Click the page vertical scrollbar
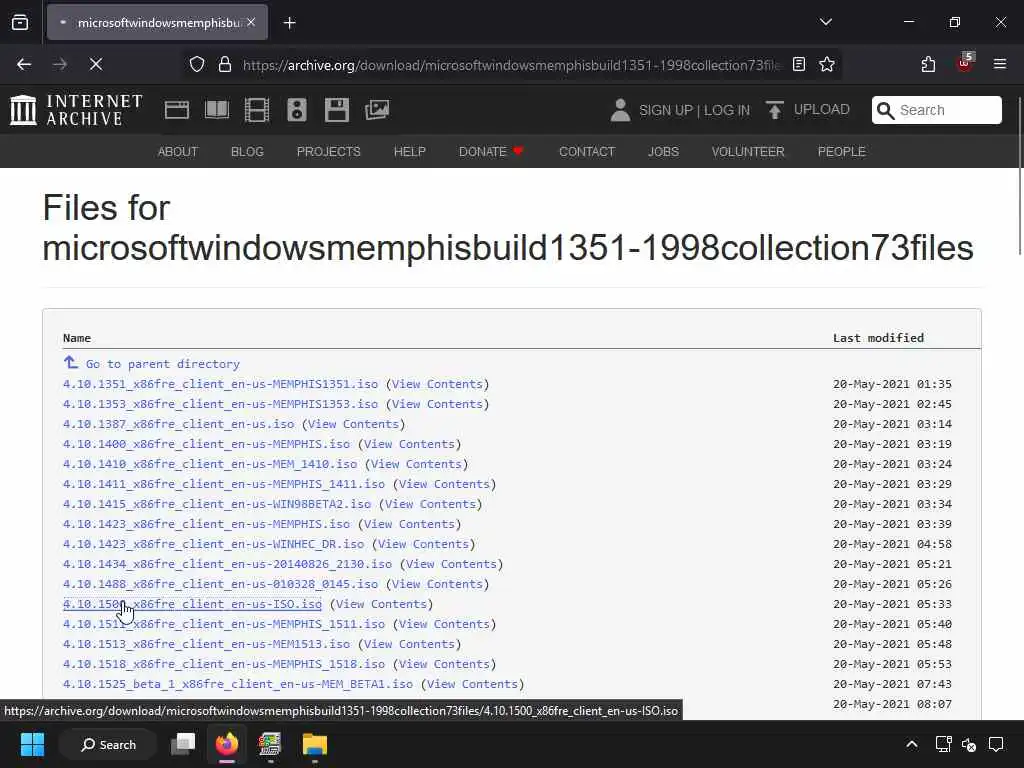The width and height of the screenshot is (1024, 768). [1020, 175]
